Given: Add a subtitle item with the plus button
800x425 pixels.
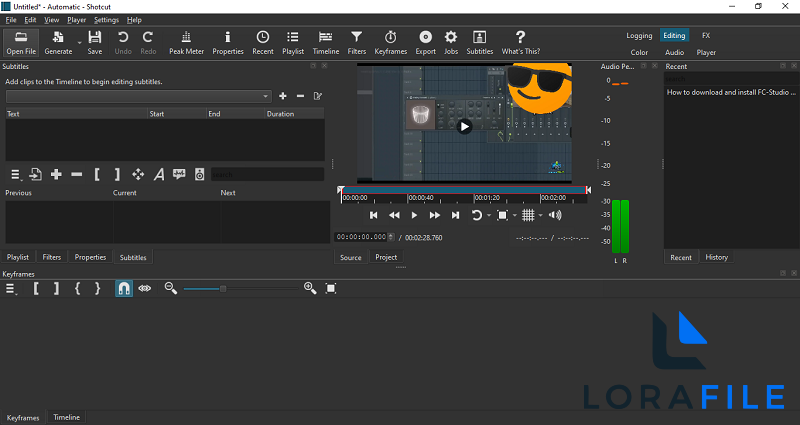Looking at the screenshot, I should 56,174.
